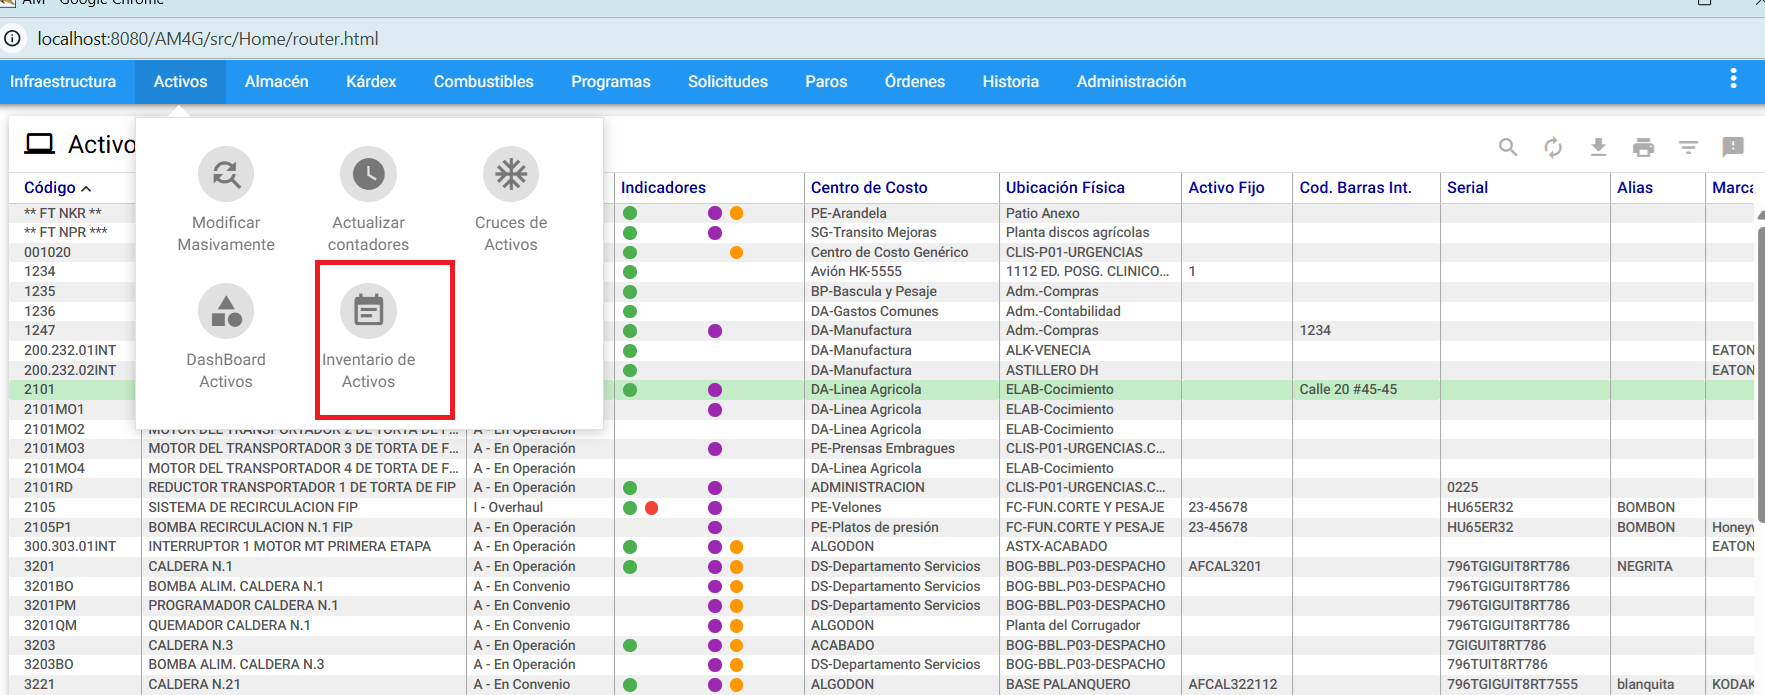
Task: Click the site info icon in address bar
Action: pos(12,39)
